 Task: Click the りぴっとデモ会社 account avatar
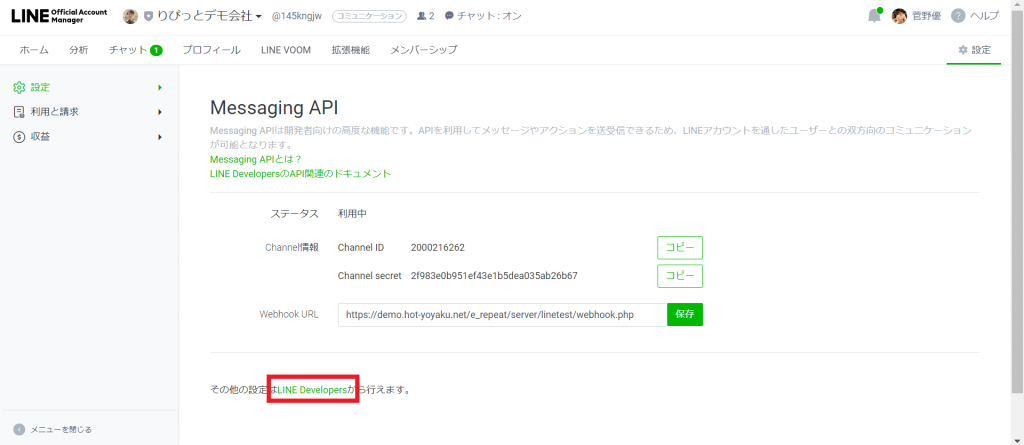(x=131, y=16)
